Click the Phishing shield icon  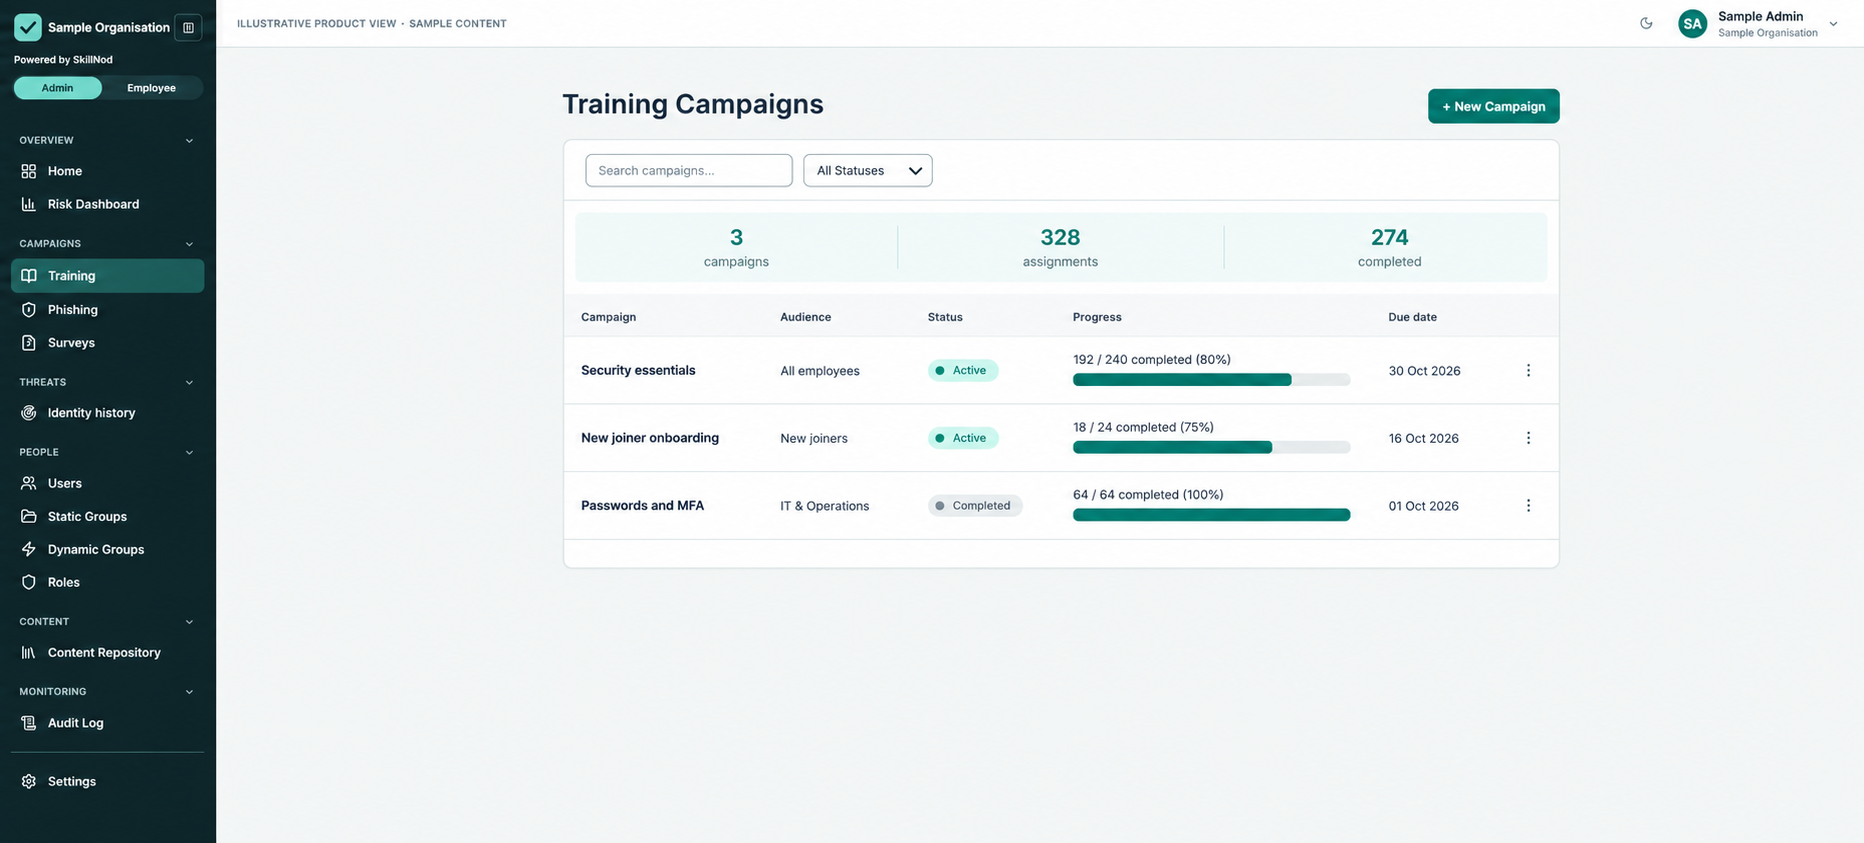point(29,310)
